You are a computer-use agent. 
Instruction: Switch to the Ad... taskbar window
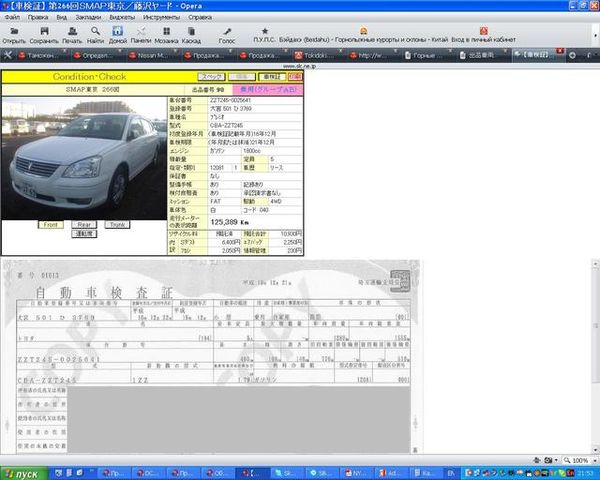click(x=391, y=473)
